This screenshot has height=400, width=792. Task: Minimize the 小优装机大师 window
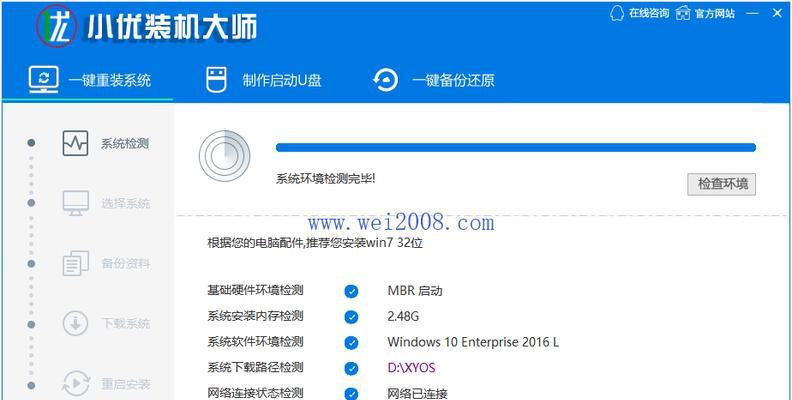[x=753, y=13]
